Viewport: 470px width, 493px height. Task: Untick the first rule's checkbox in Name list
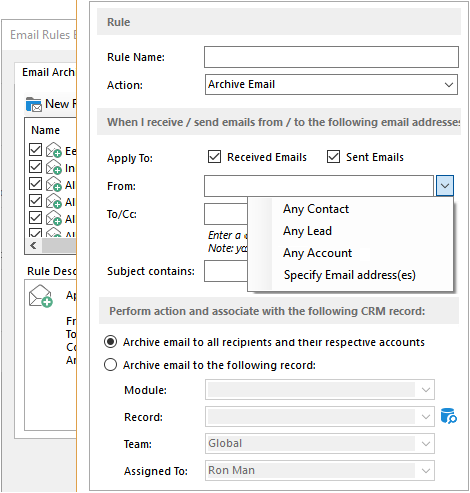pos(35,150)
